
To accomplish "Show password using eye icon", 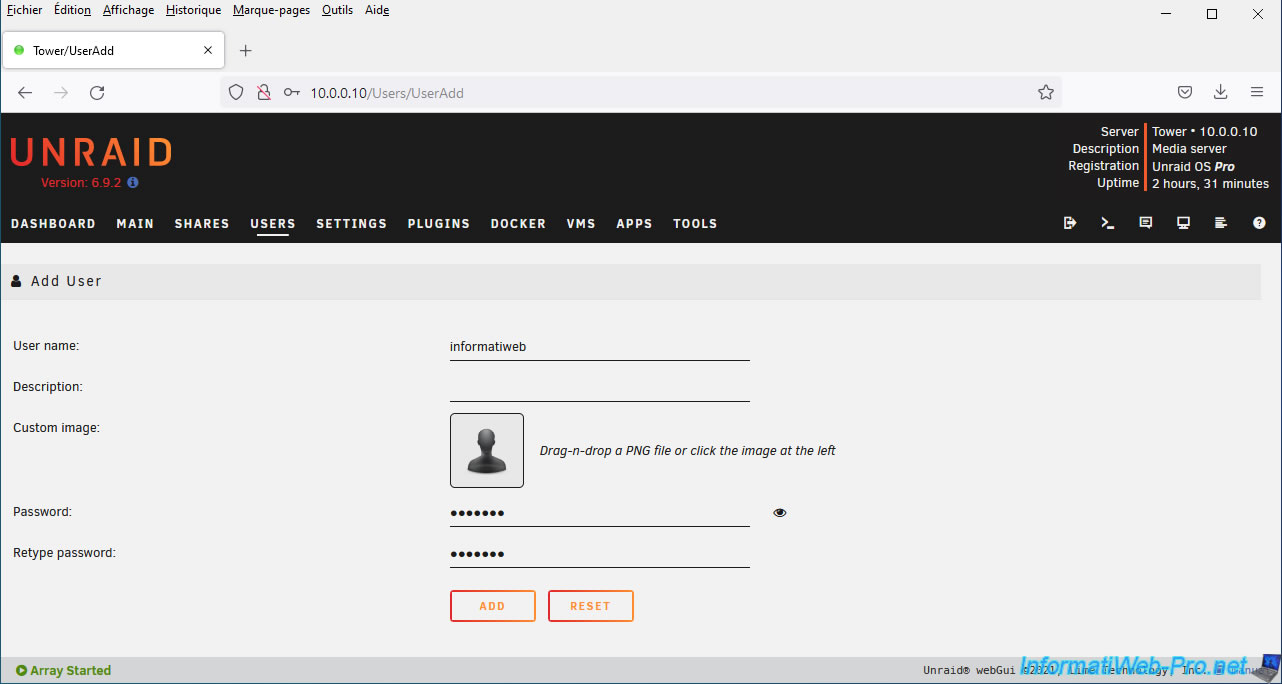I will point(780,513).
